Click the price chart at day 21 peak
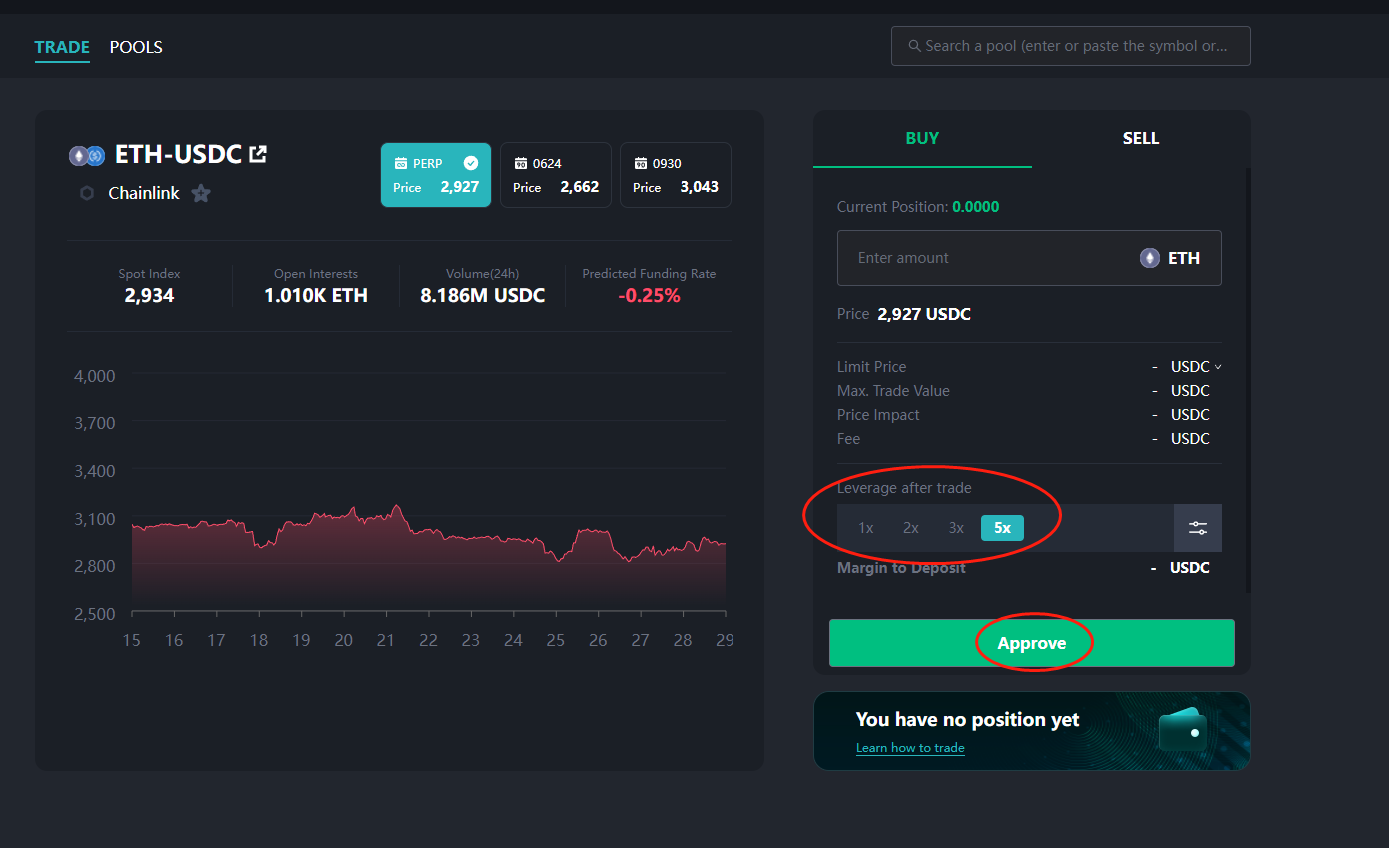1389x848 pixels. click(x=397, y=508)
